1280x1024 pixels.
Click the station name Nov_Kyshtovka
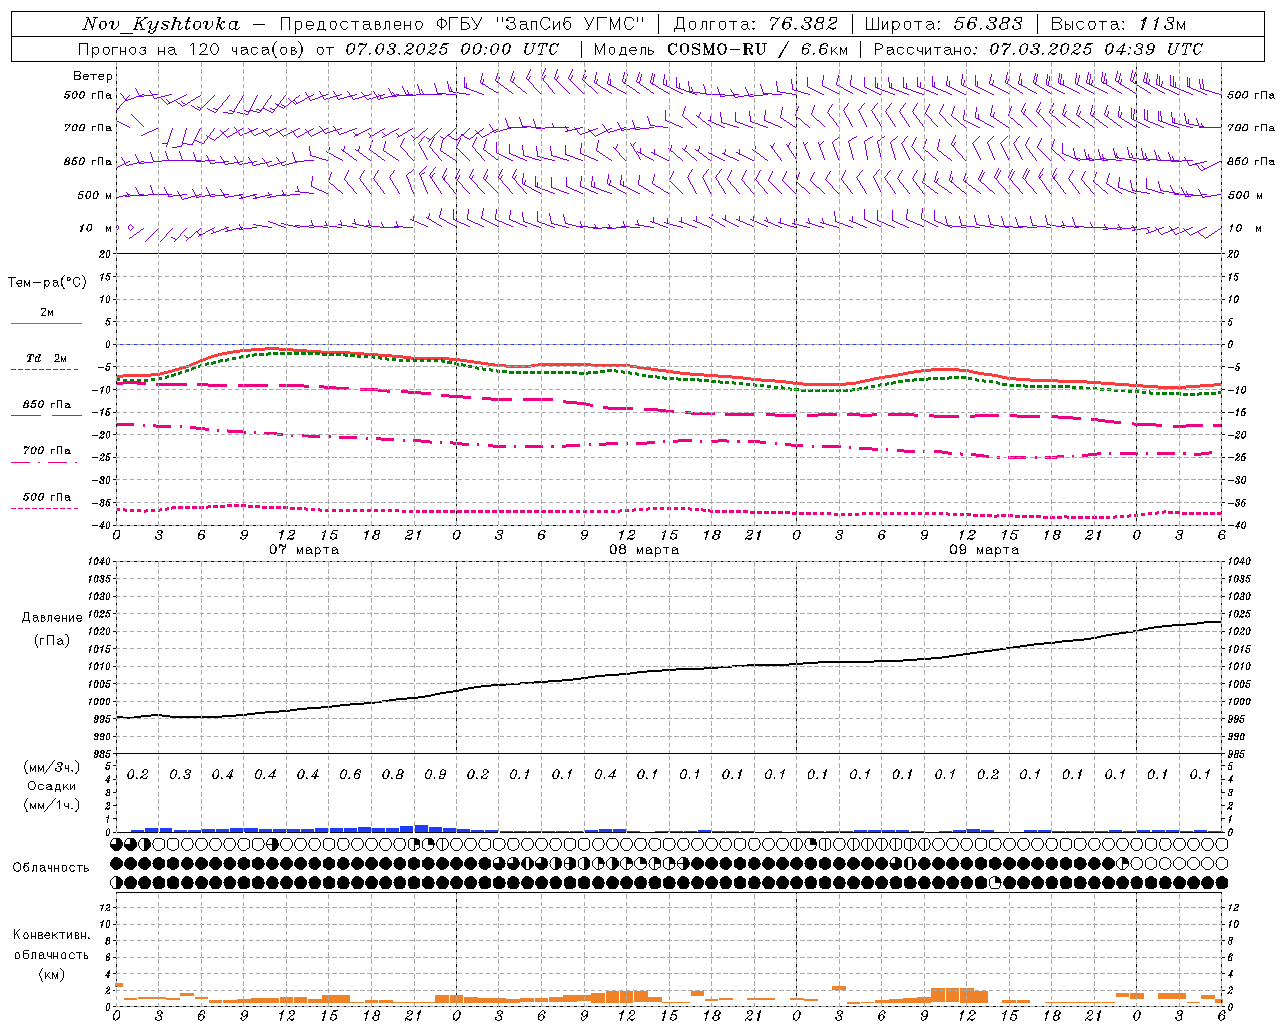click(x=161, y=24)
